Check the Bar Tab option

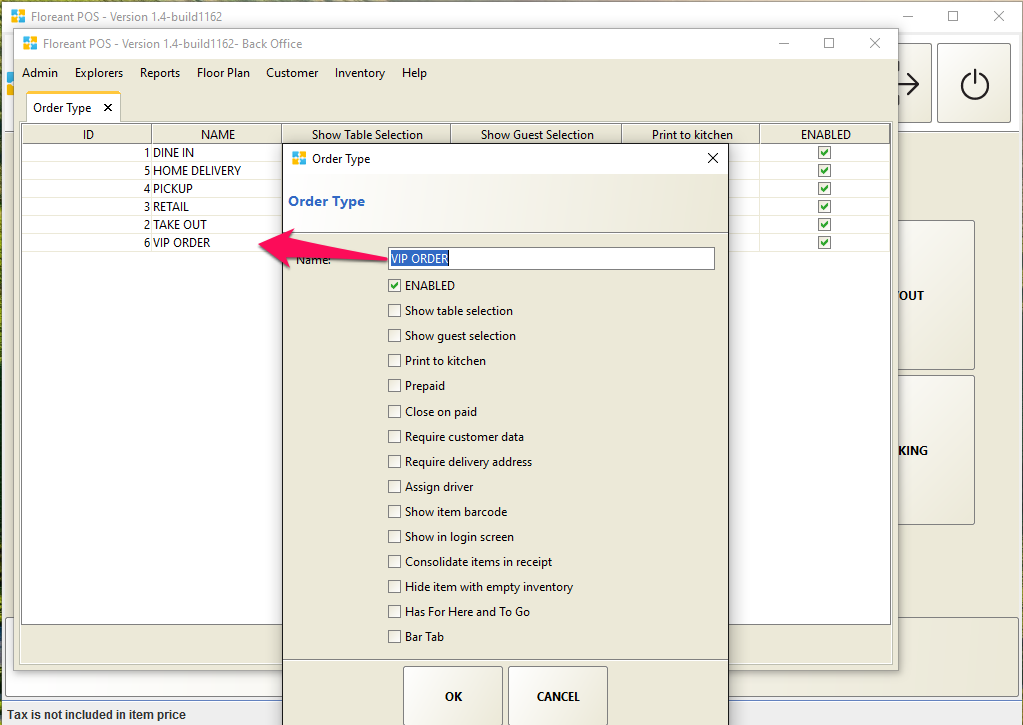394,637
